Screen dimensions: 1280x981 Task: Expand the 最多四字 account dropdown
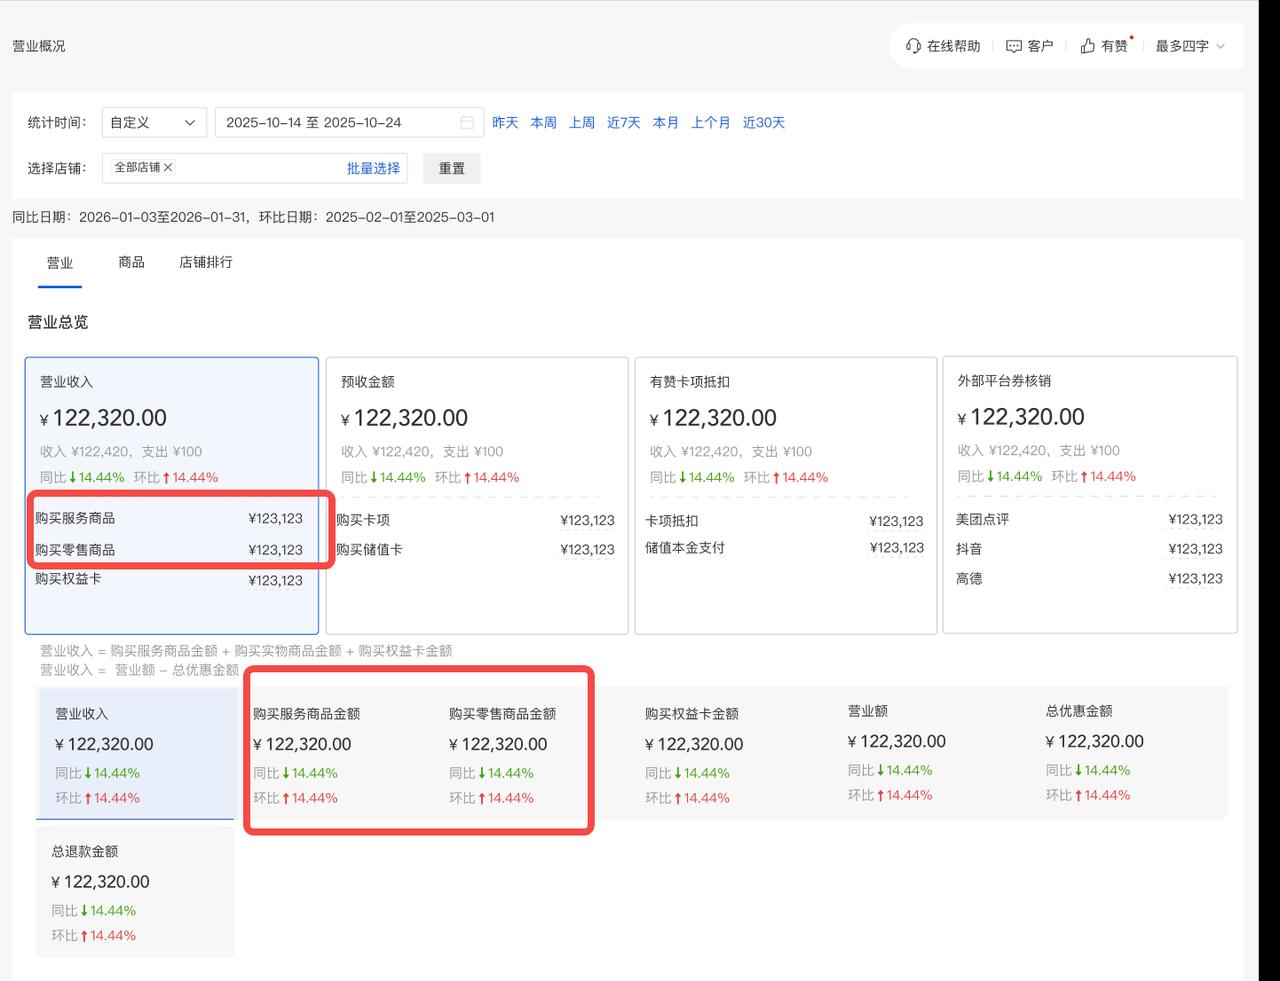[1190, 46]
